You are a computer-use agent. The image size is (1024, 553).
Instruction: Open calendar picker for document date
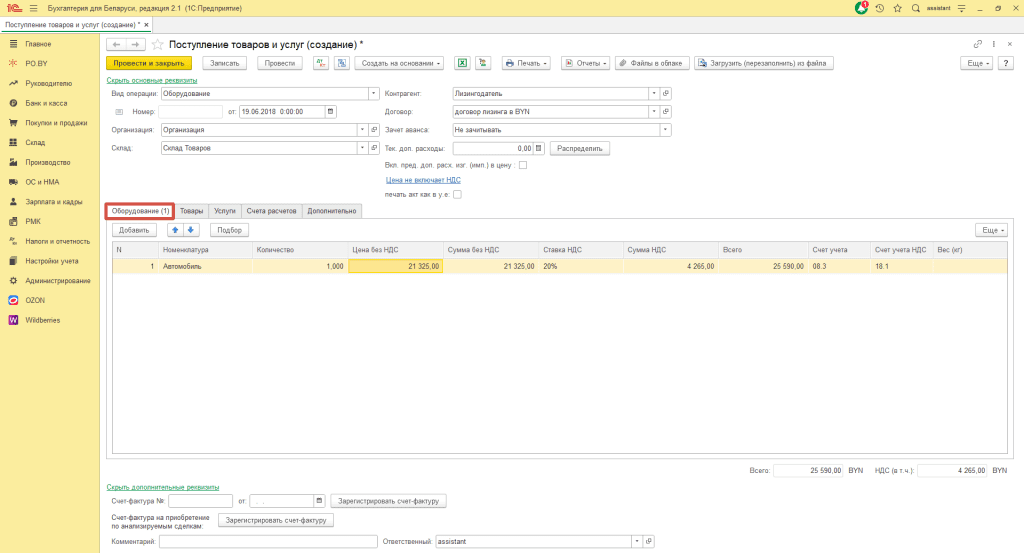330,112
